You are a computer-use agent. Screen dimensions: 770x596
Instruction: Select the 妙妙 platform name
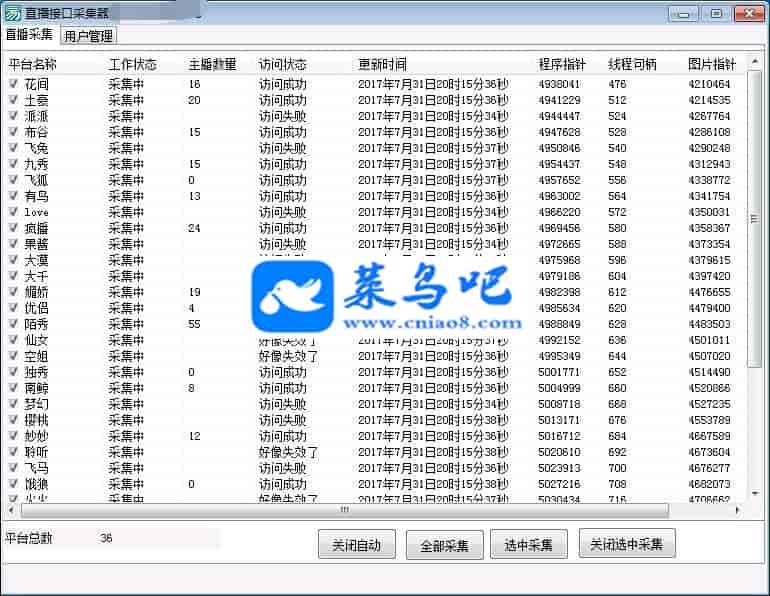[x=36, y=436]
